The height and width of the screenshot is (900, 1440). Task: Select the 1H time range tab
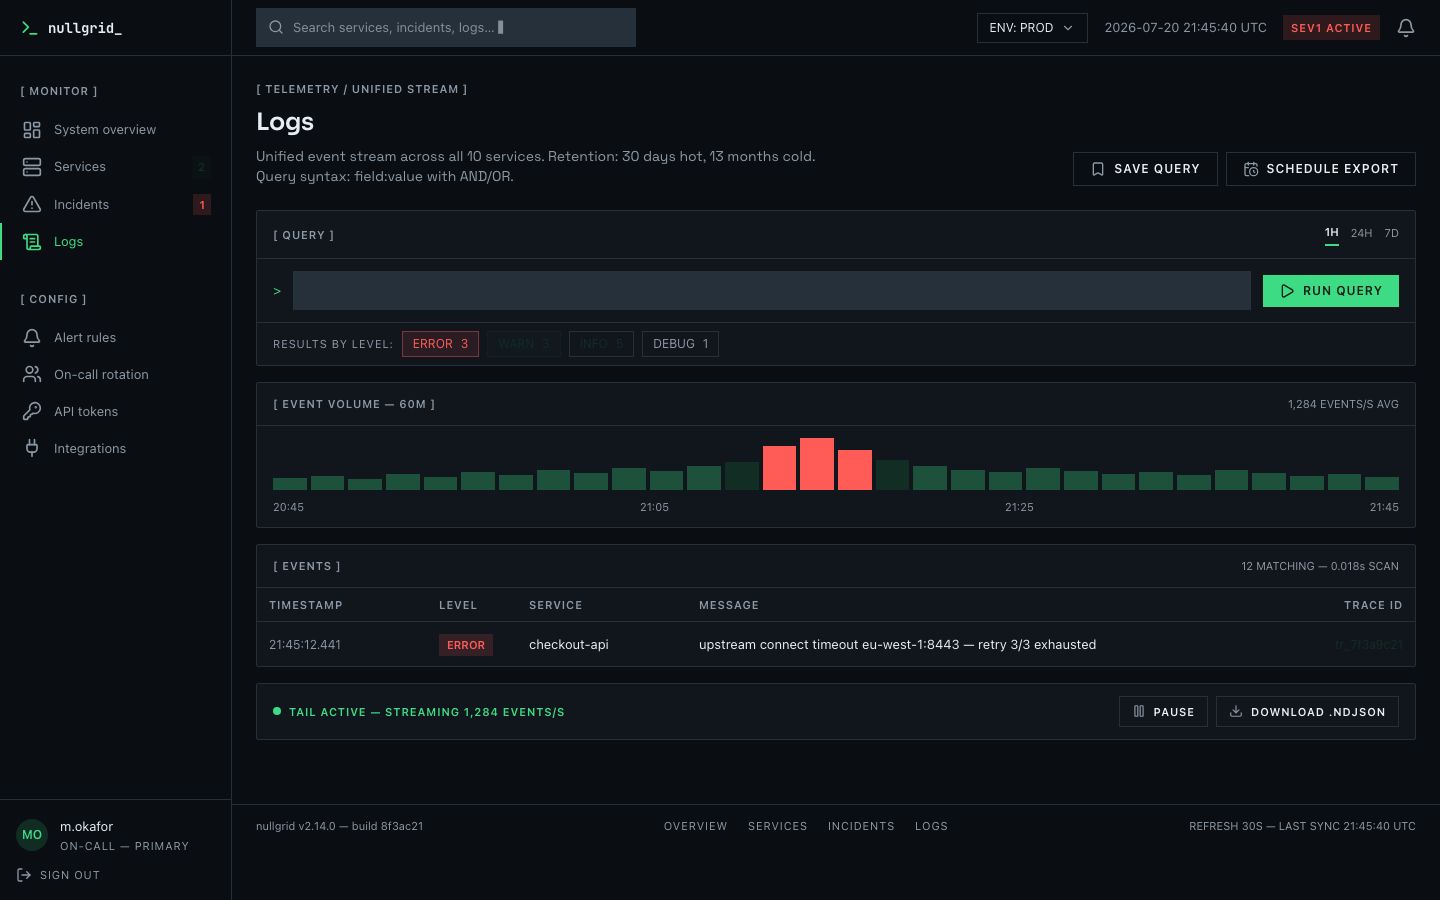[x=1332, y=233]
